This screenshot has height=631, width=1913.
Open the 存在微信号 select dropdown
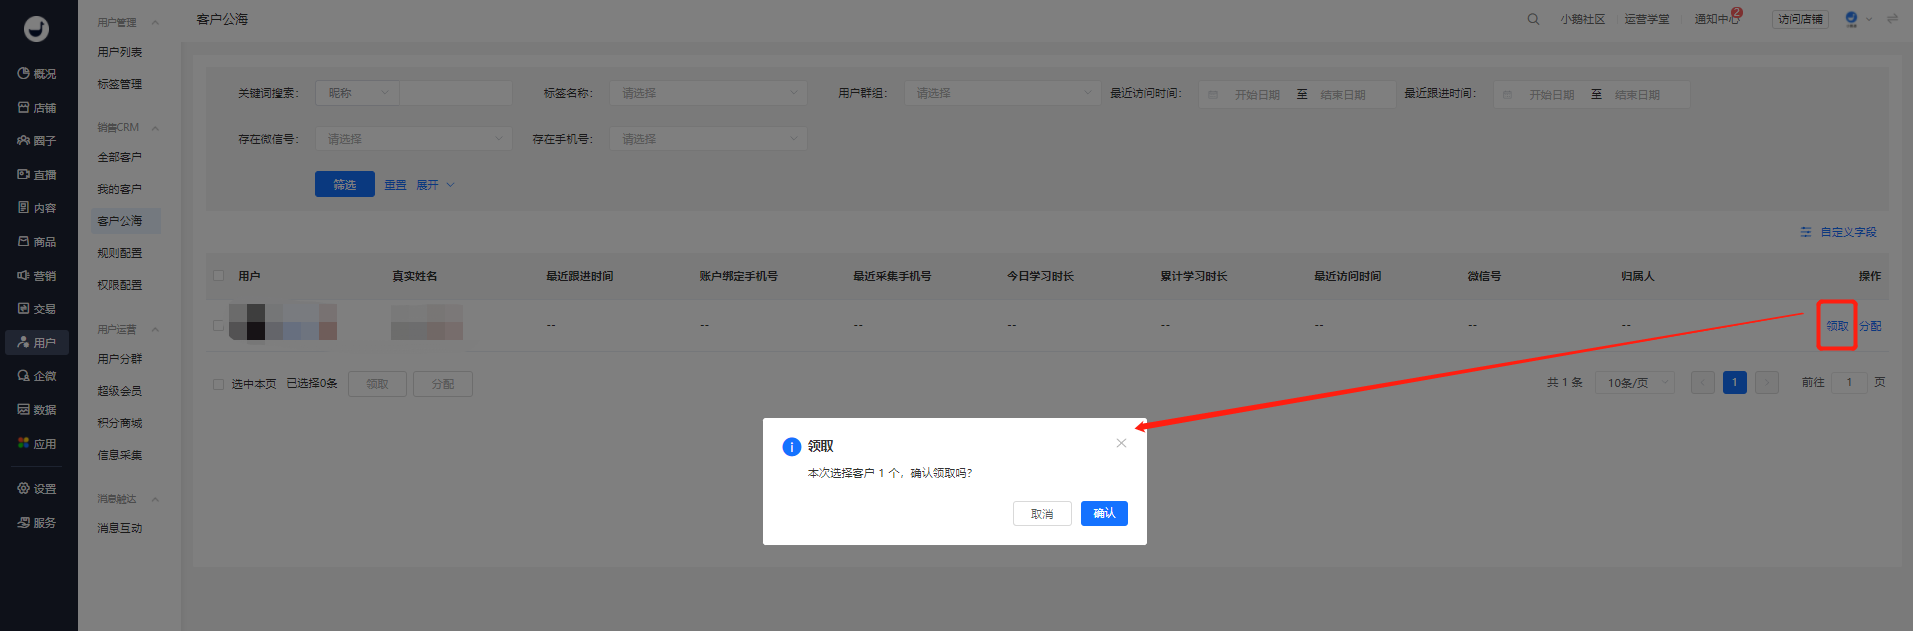click(414, 139)
